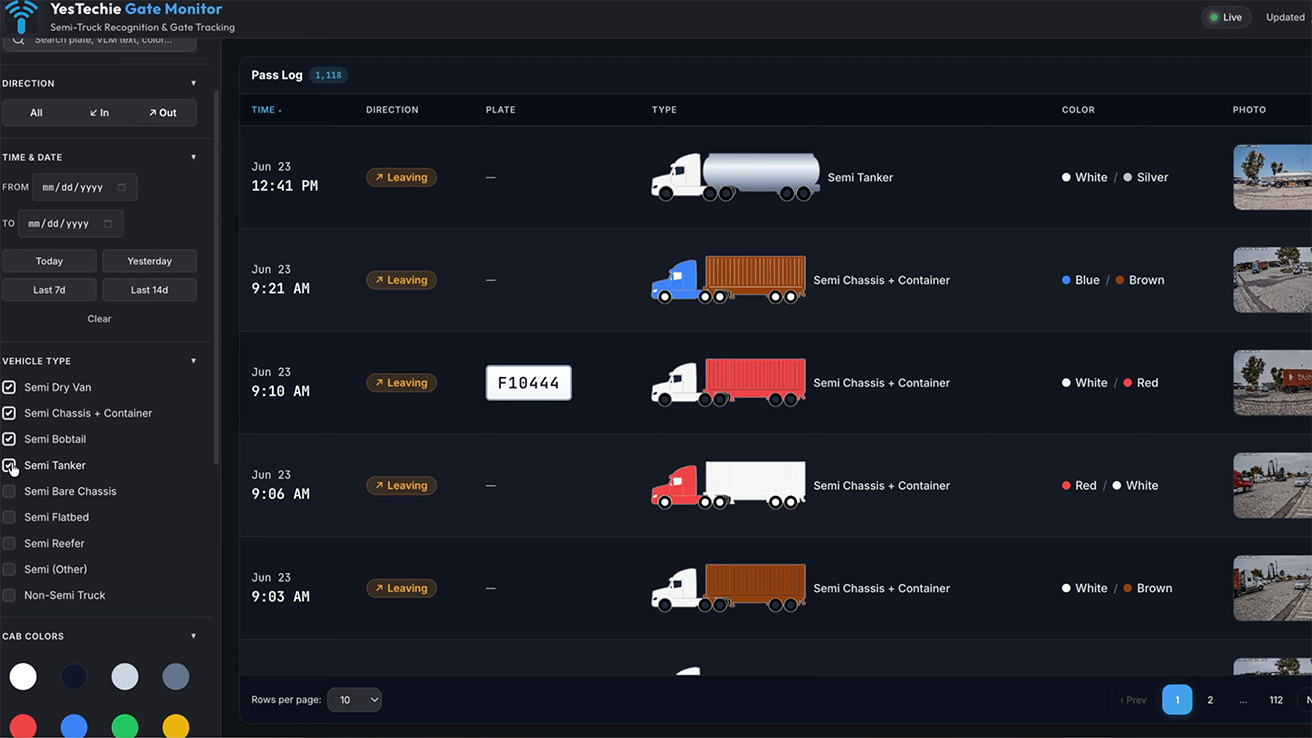The image size is (1312, 738).
Task: Click the FROM date input field
Action: 85,187
